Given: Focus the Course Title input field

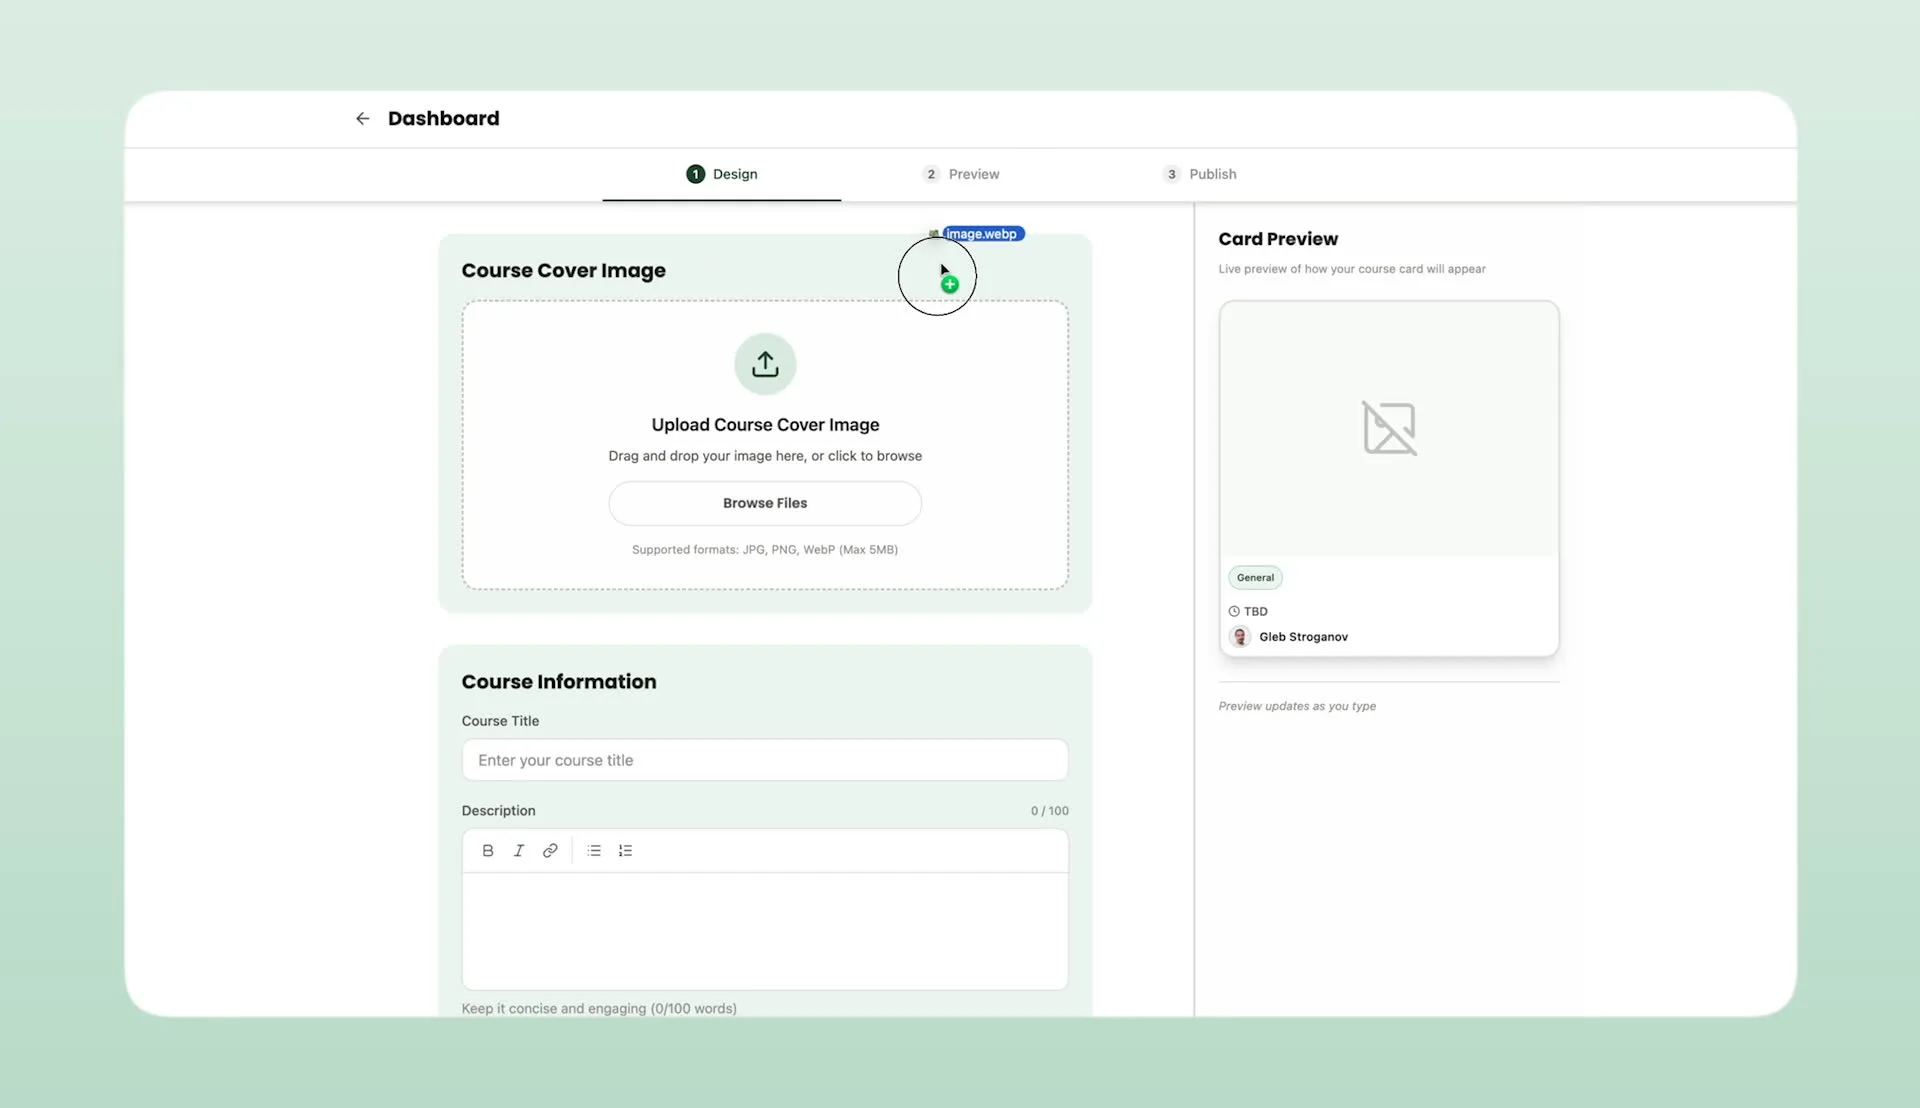Looking at the screenshot, I should (765, 760).
